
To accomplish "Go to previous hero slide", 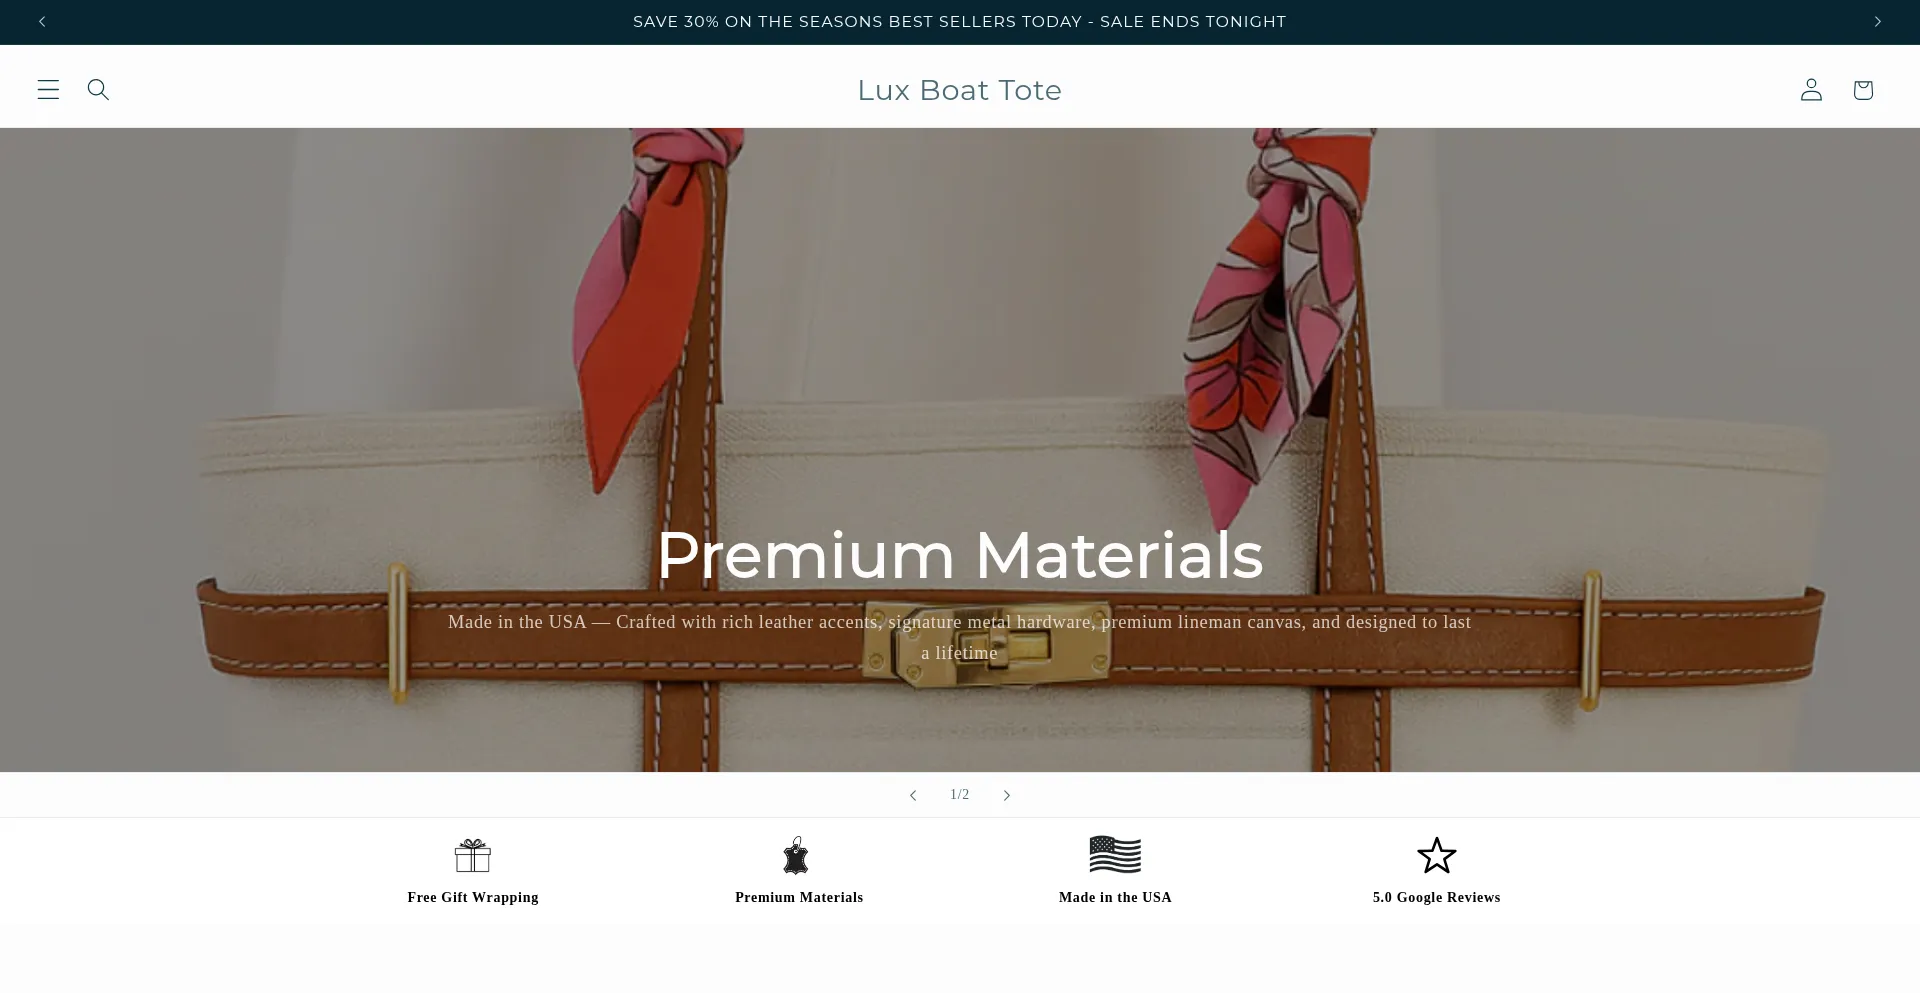I will [912, 795].
